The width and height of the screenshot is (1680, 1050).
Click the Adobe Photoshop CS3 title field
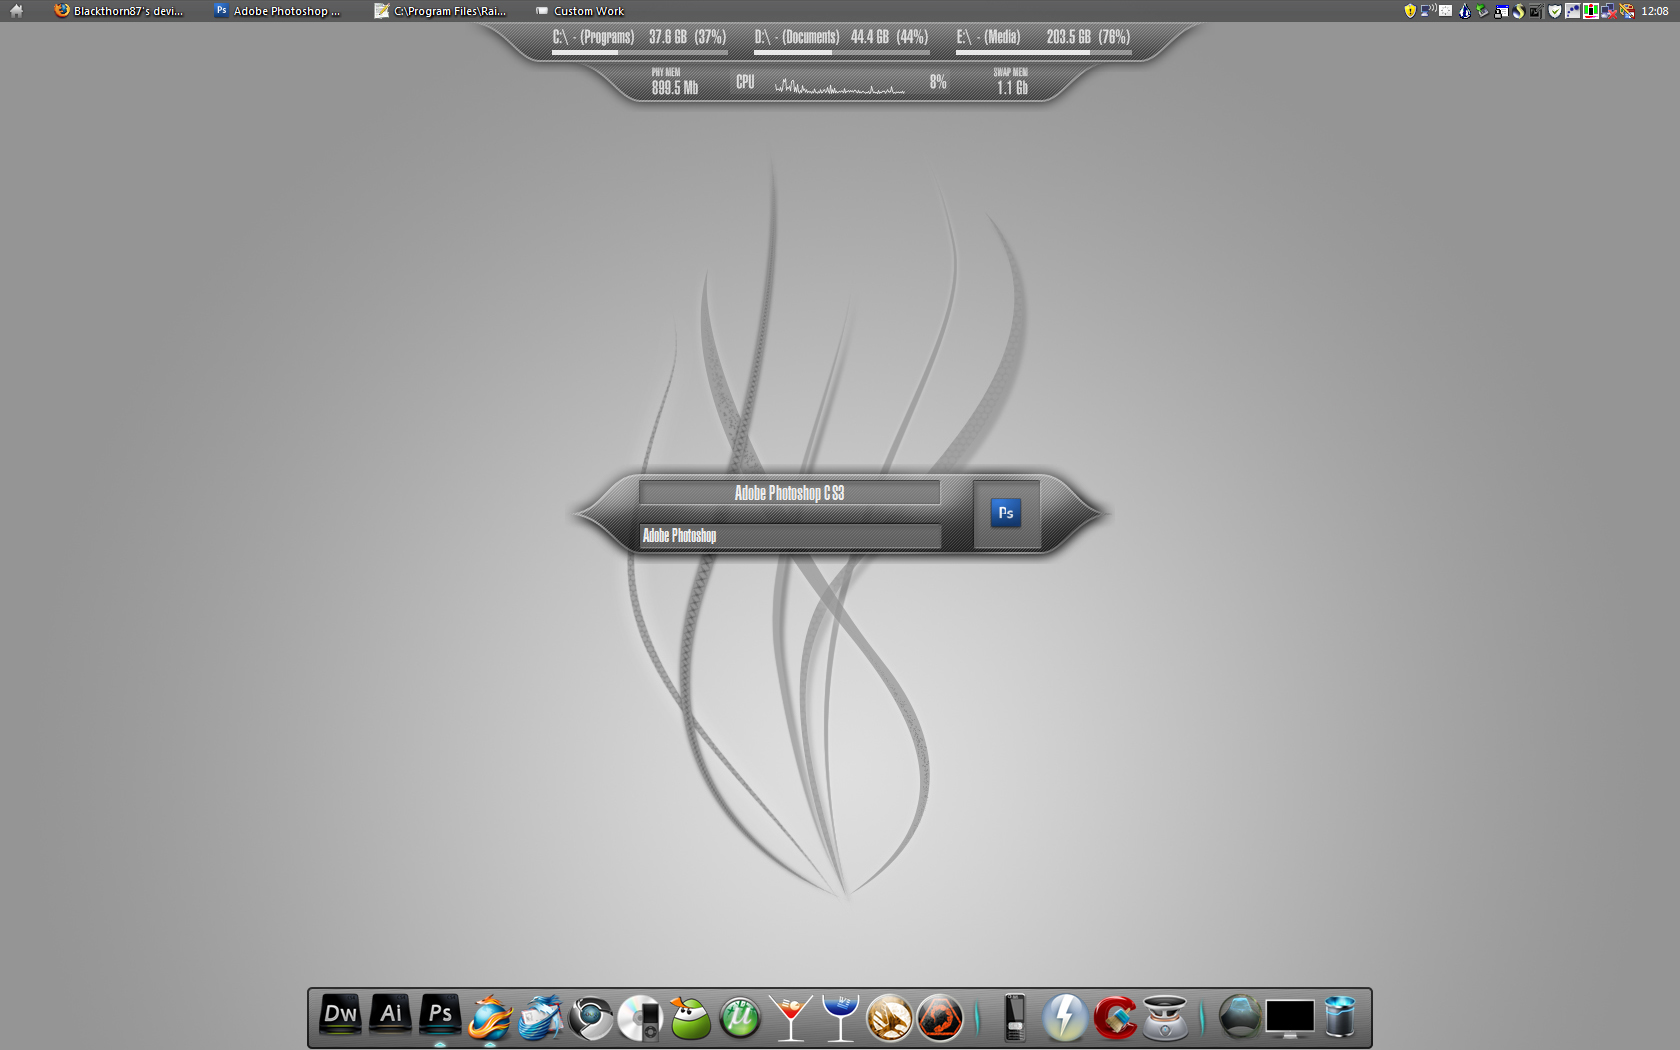point(789,493)
